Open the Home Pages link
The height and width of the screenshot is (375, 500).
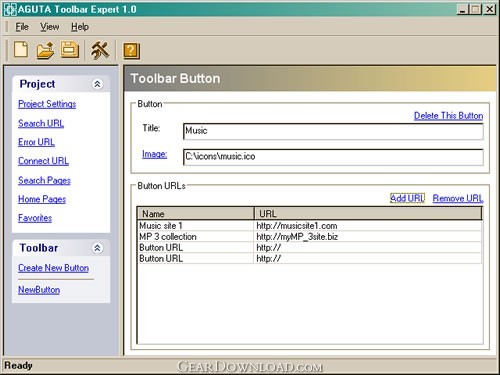[x=42, y=199]
